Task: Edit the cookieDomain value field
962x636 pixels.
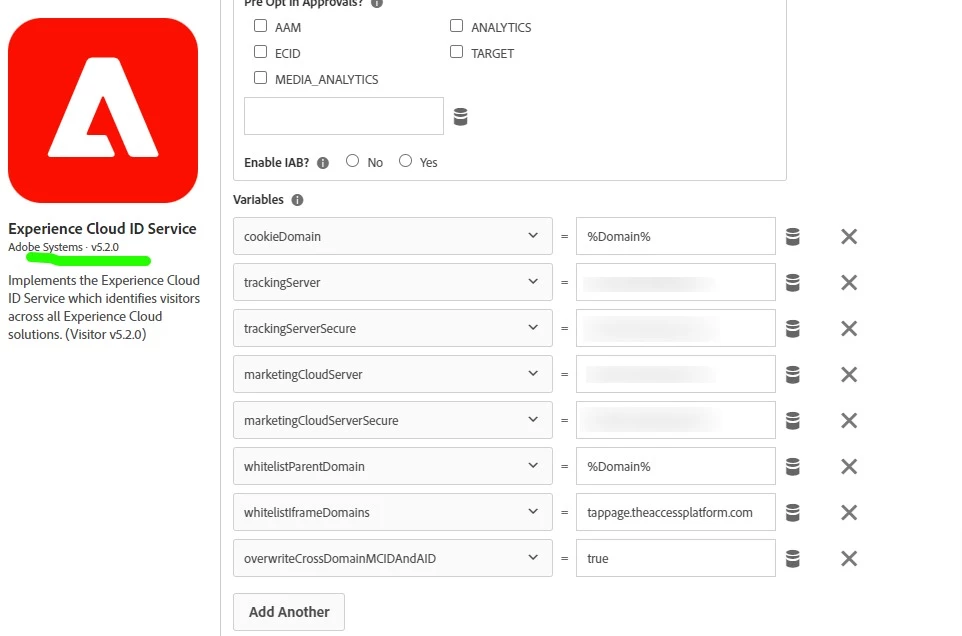Action: click(x=675, y=236)
